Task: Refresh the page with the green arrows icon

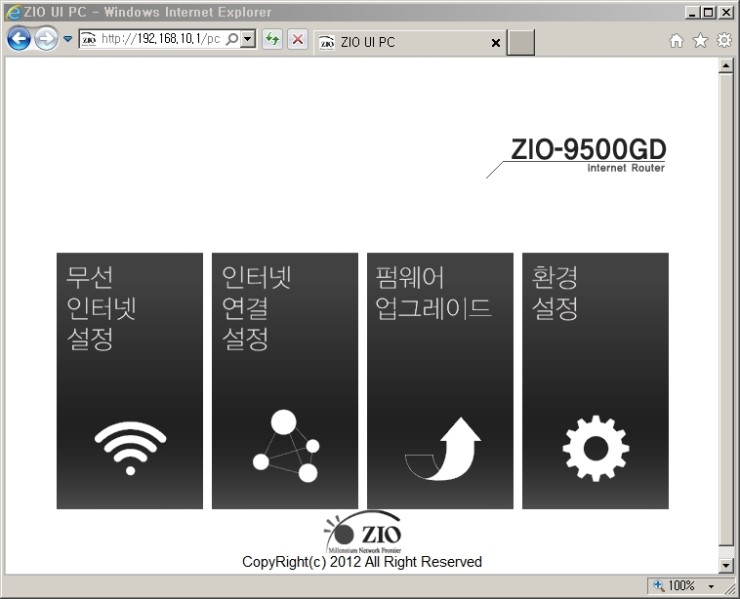Action: pos(272,41)
